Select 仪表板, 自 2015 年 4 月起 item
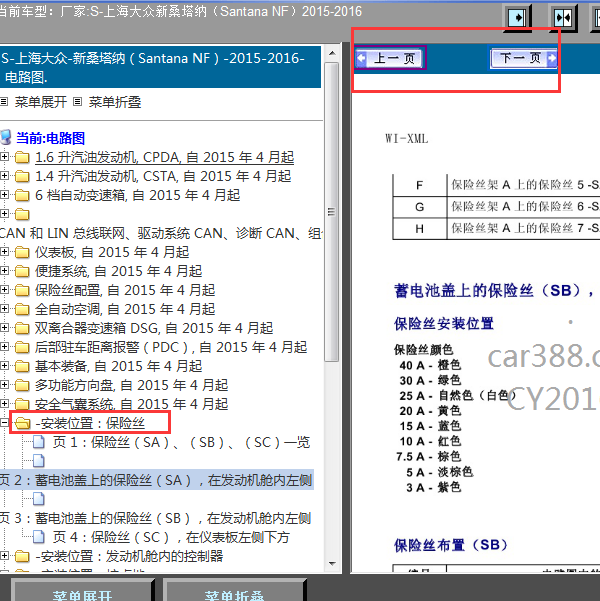The image size is (600, 601). [112, 252]
